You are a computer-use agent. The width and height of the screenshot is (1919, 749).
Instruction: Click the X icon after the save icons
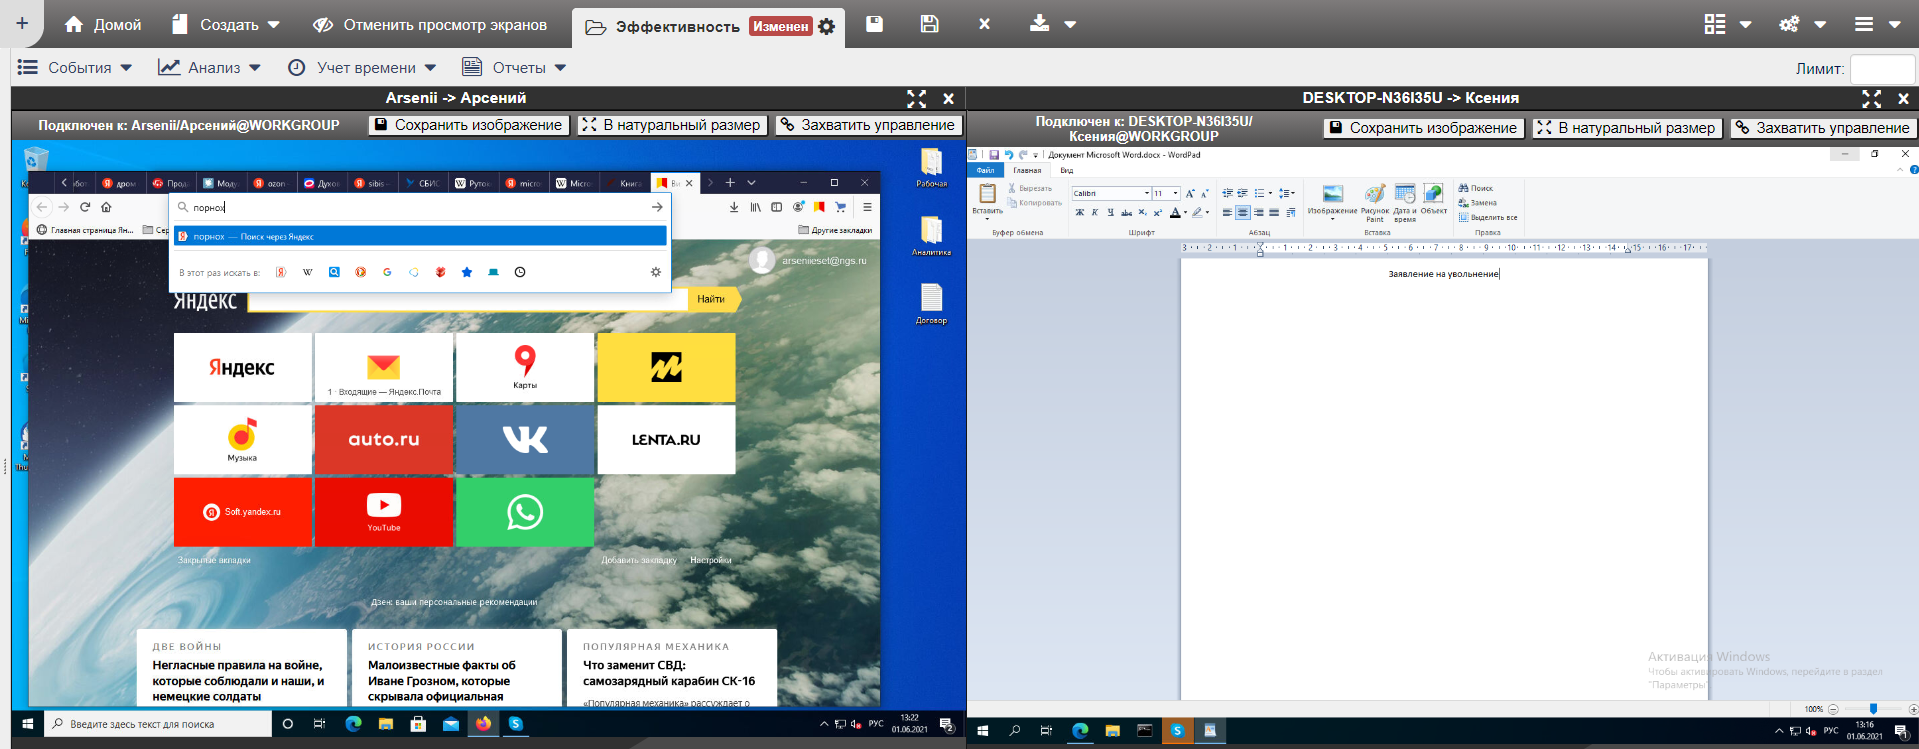click(984, 24)
